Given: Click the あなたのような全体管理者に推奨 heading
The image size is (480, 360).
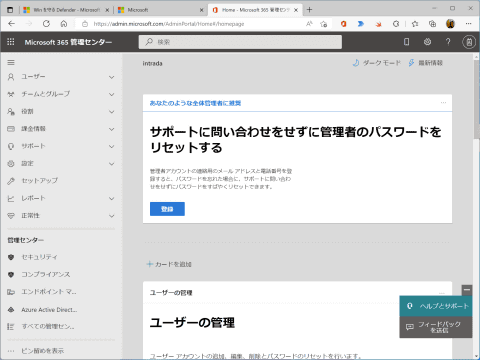Looking at the screenshot, I should pos(195,103).
